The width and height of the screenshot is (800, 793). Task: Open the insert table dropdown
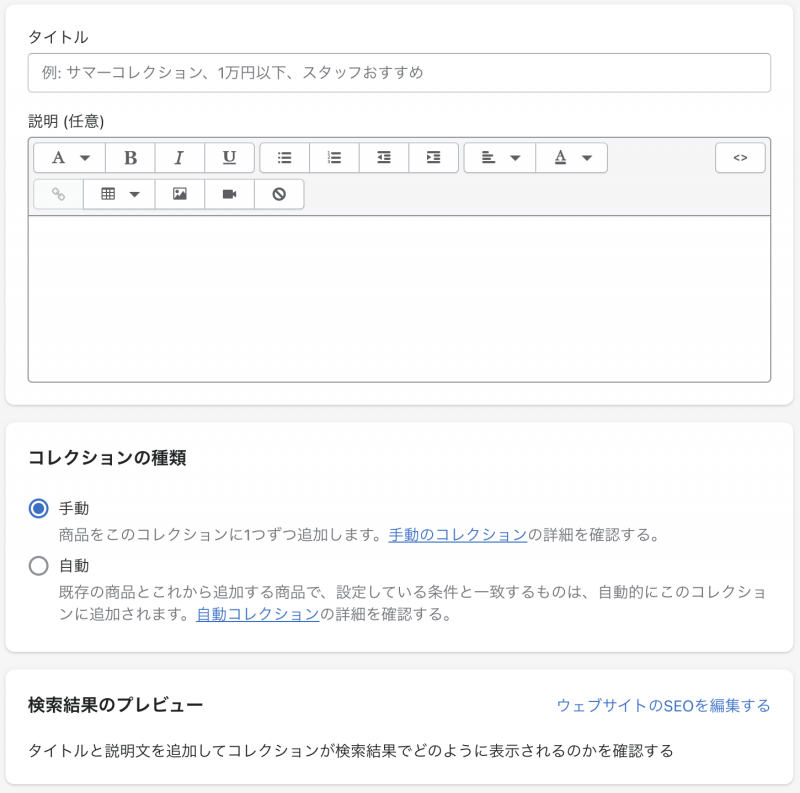click(120, 194)
